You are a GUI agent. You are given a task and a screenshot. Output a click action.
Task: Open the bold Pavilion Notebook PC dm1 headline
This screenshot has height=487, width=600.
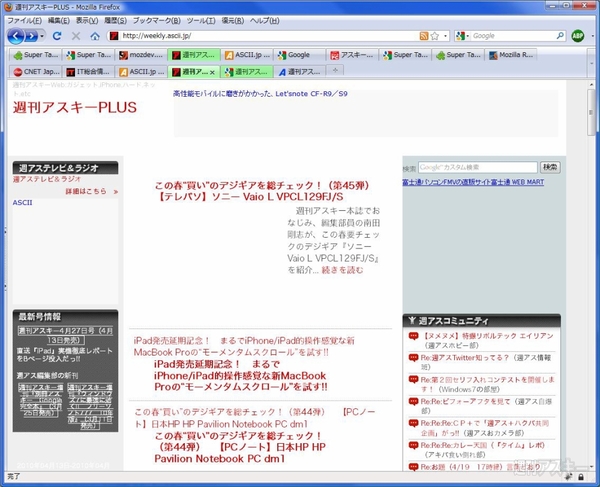pyautogui.click(x=240, y=447)
